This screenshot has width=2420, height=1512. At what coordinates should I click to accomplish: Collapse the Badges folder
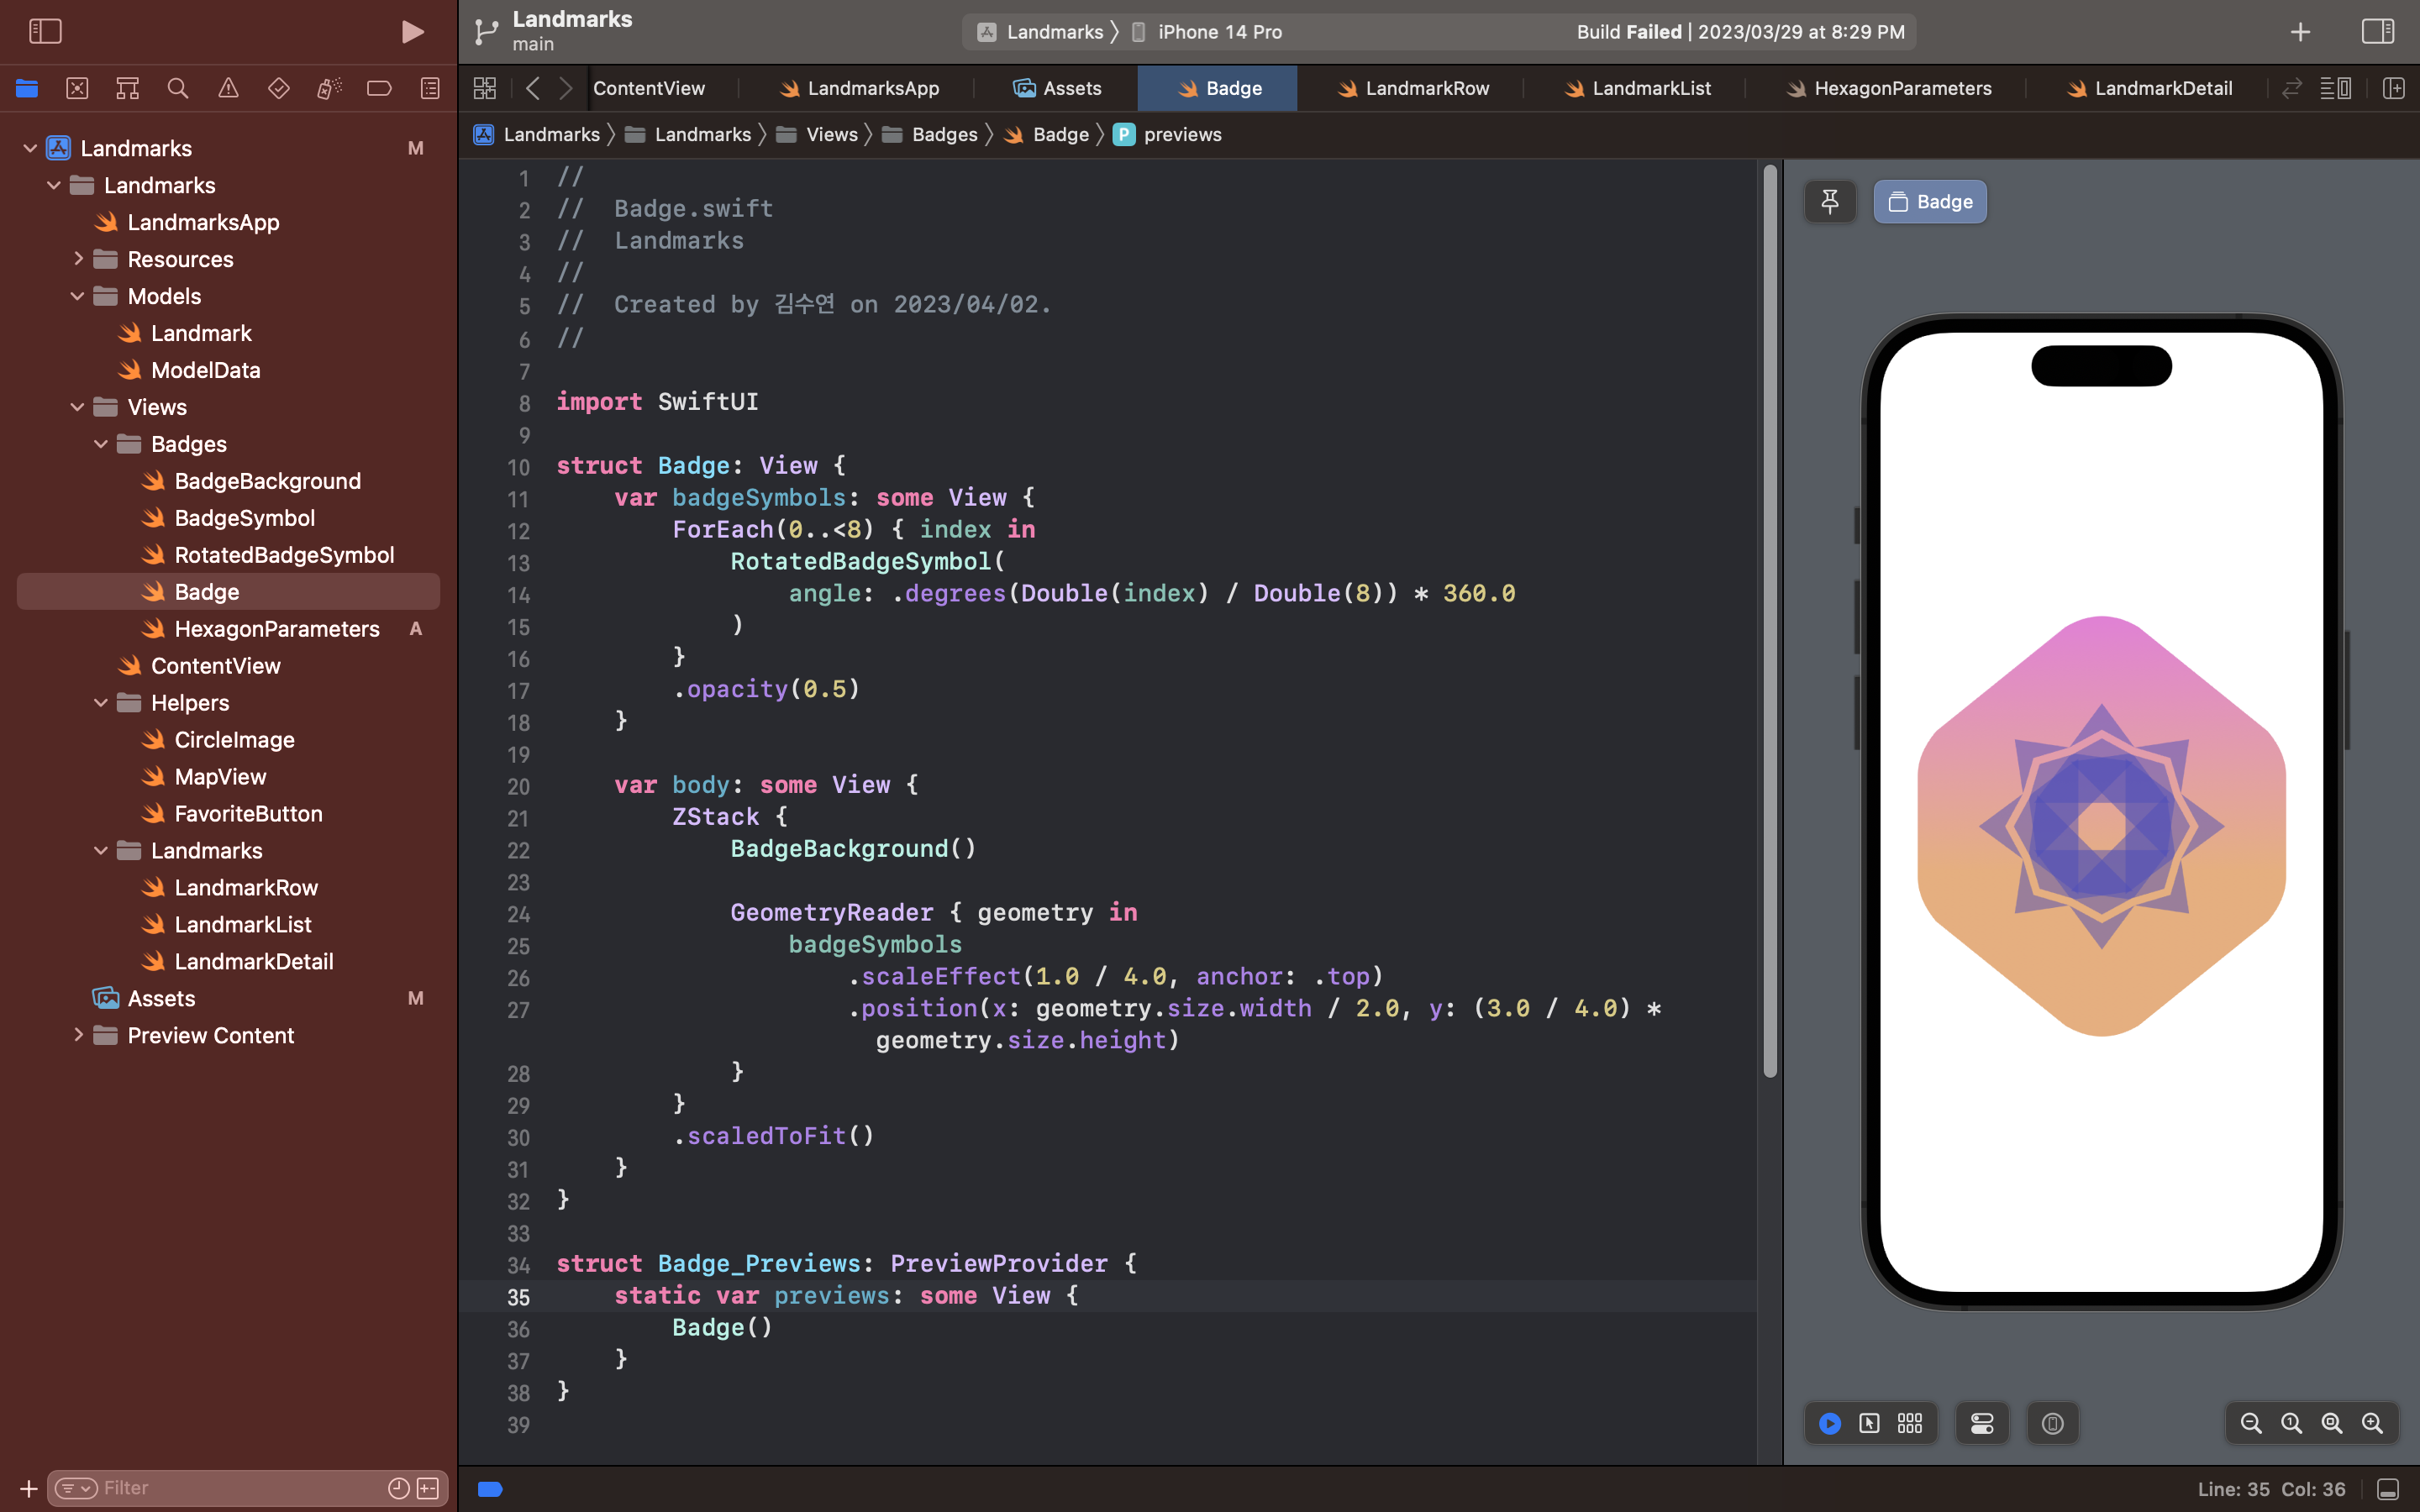pyautogui.click(x=101, y=444)
